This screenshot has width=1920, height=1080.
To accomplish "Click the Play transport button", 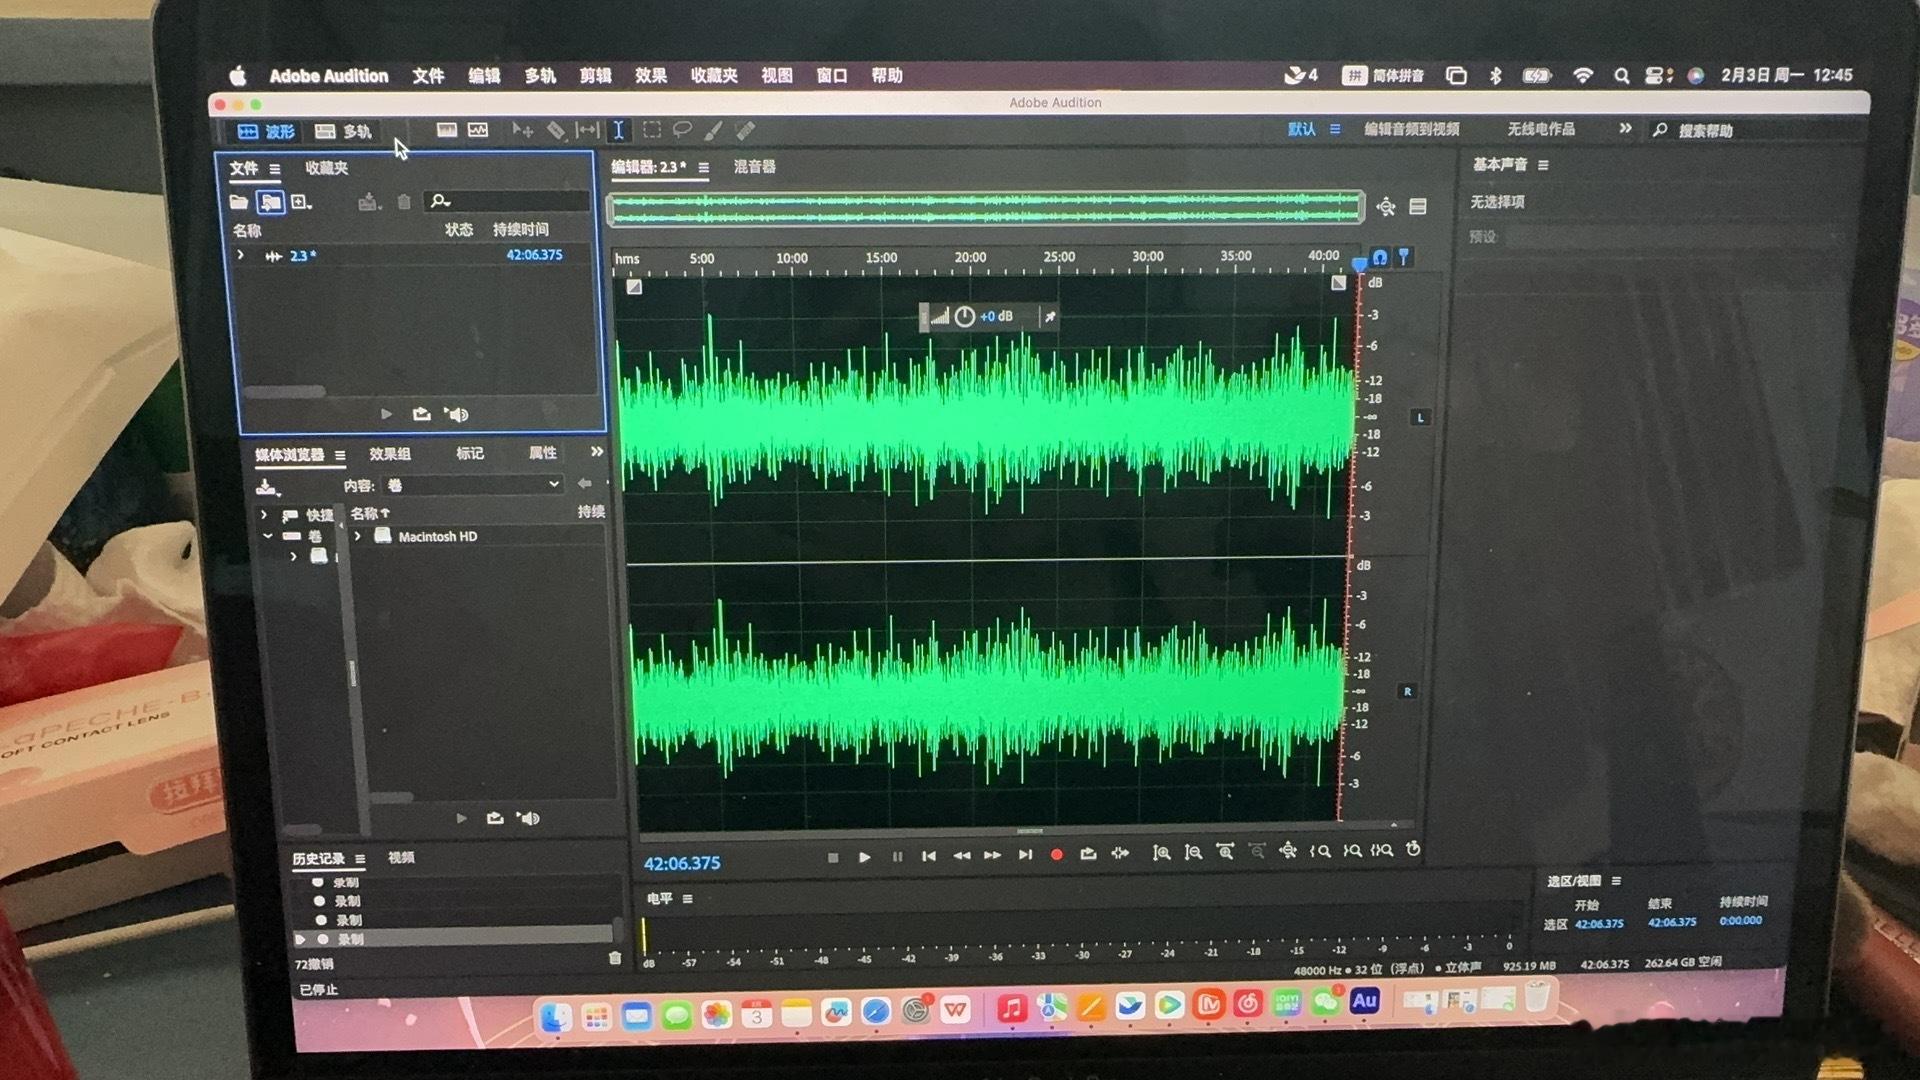I will (x=865, y=857).
